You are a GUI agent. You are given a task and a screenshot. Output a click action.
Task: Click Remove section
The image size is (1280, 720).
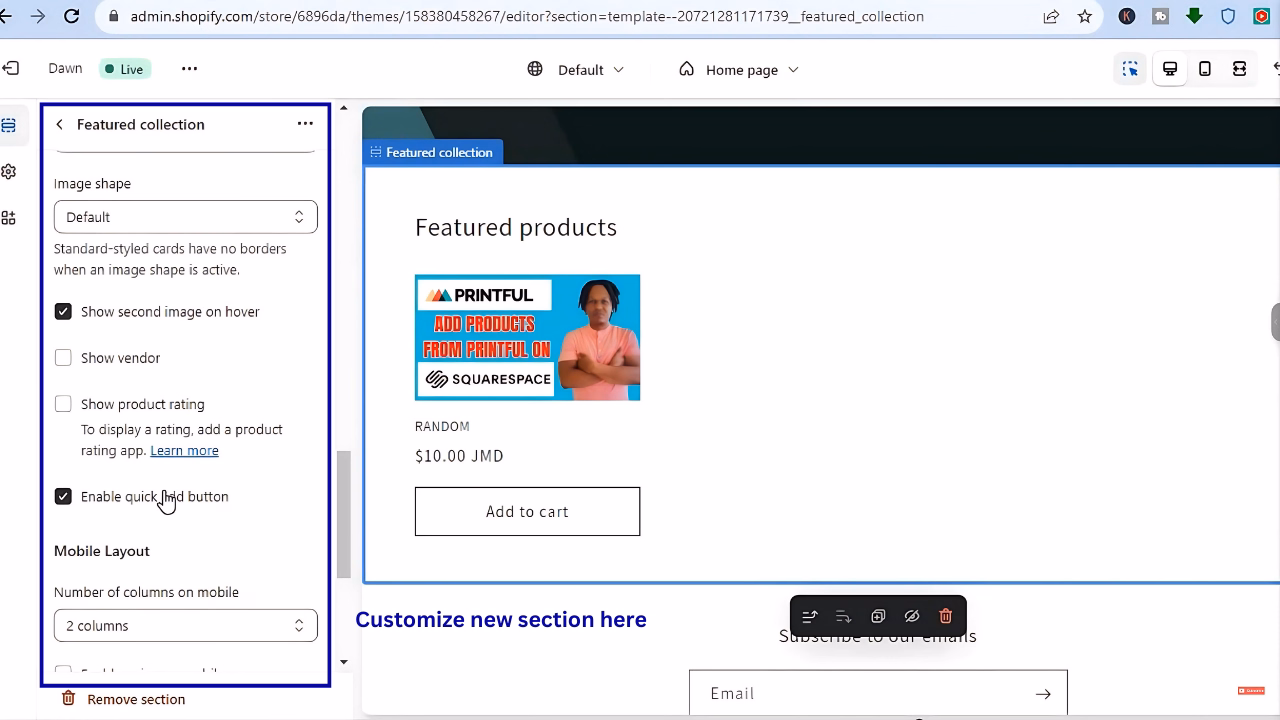(x=124, y=699)
